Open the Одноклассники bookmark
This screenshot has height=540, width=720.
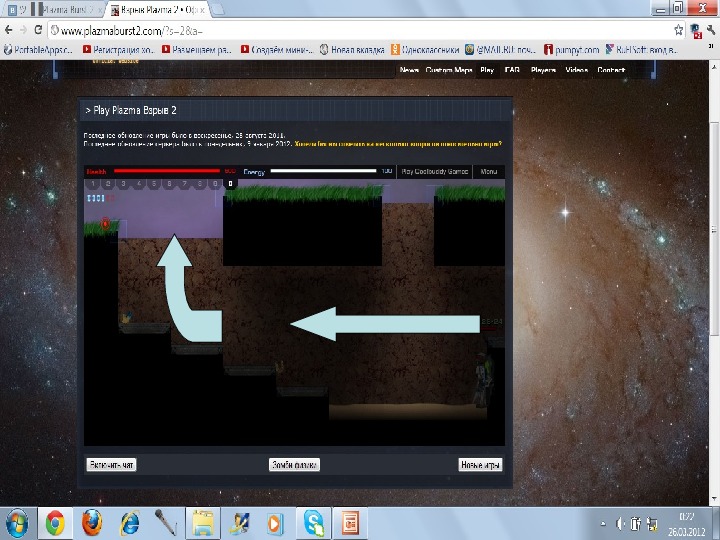[425, 50]
